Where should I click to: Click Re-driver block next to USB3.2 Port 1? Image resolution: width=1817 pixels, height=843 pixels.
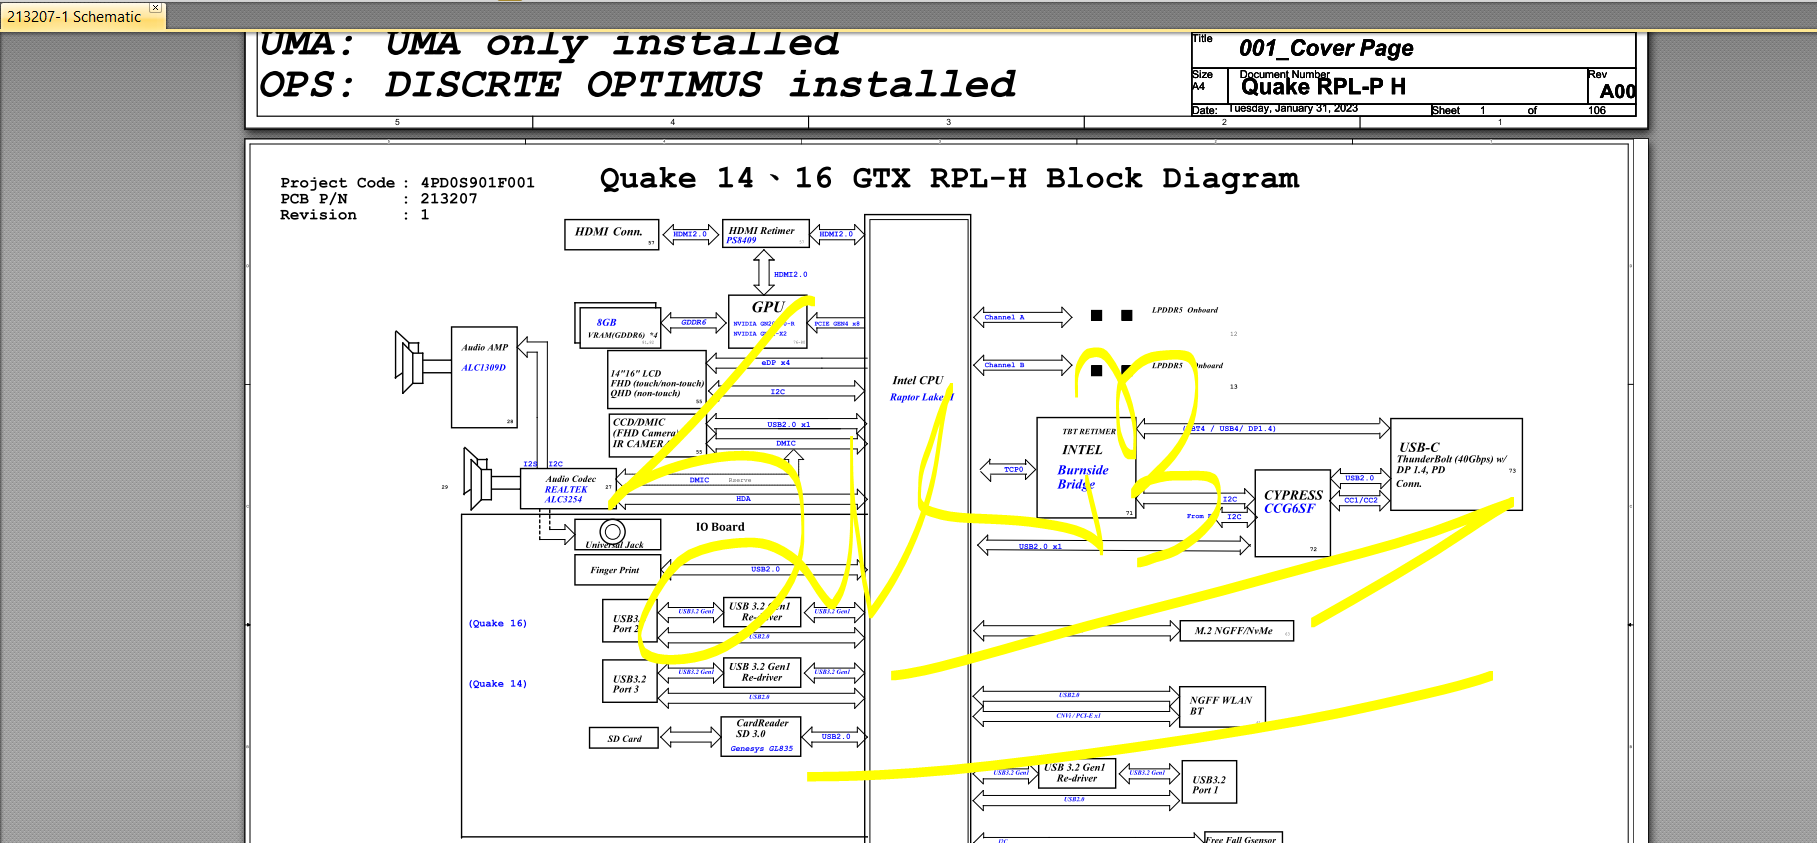(x=1076, y=773)
